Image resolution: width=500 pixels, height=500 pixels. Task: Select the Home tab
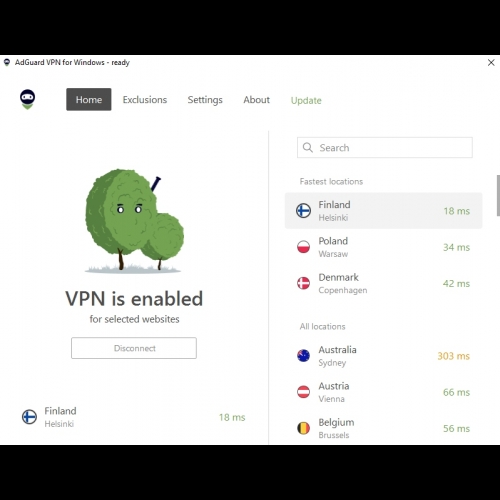pos(89,99)
